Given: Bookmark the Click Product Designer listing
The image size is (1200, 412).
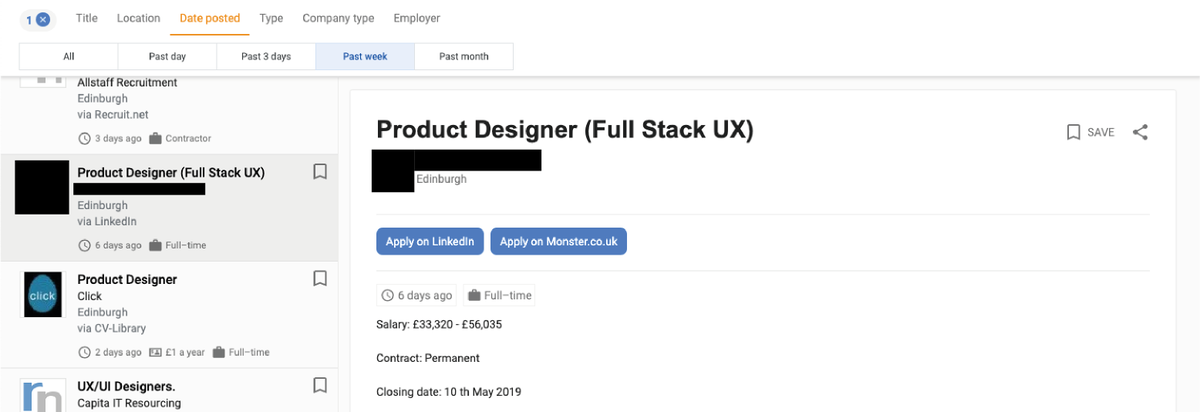Looking at the screenshot, I should point(320,279).
